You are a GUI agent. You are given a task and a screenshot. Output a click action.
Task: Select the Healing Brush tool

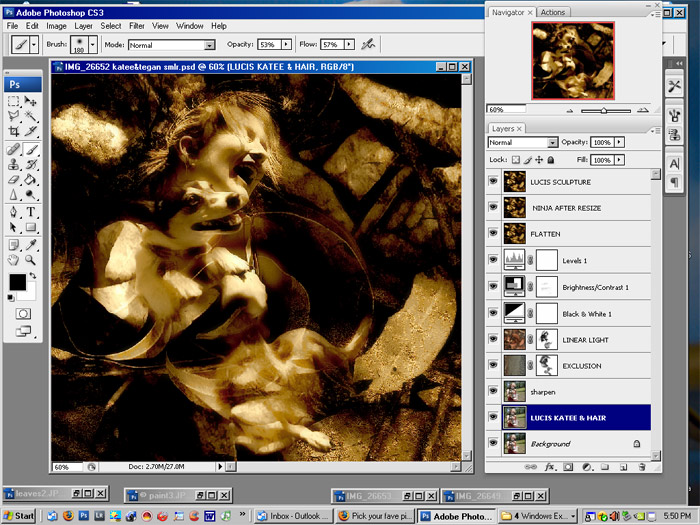click(x=14, y=149)
